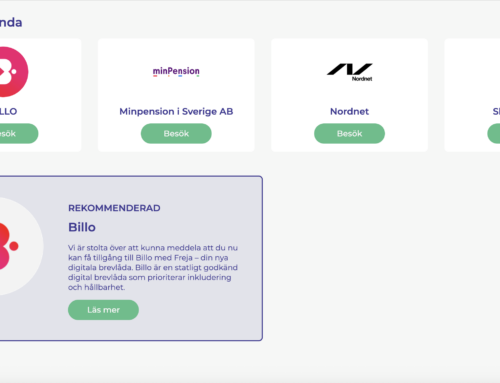Viewport: 500px width, 383px height.
Task: Click the partially visible Billo Besök button
Action: pos(19,134)
